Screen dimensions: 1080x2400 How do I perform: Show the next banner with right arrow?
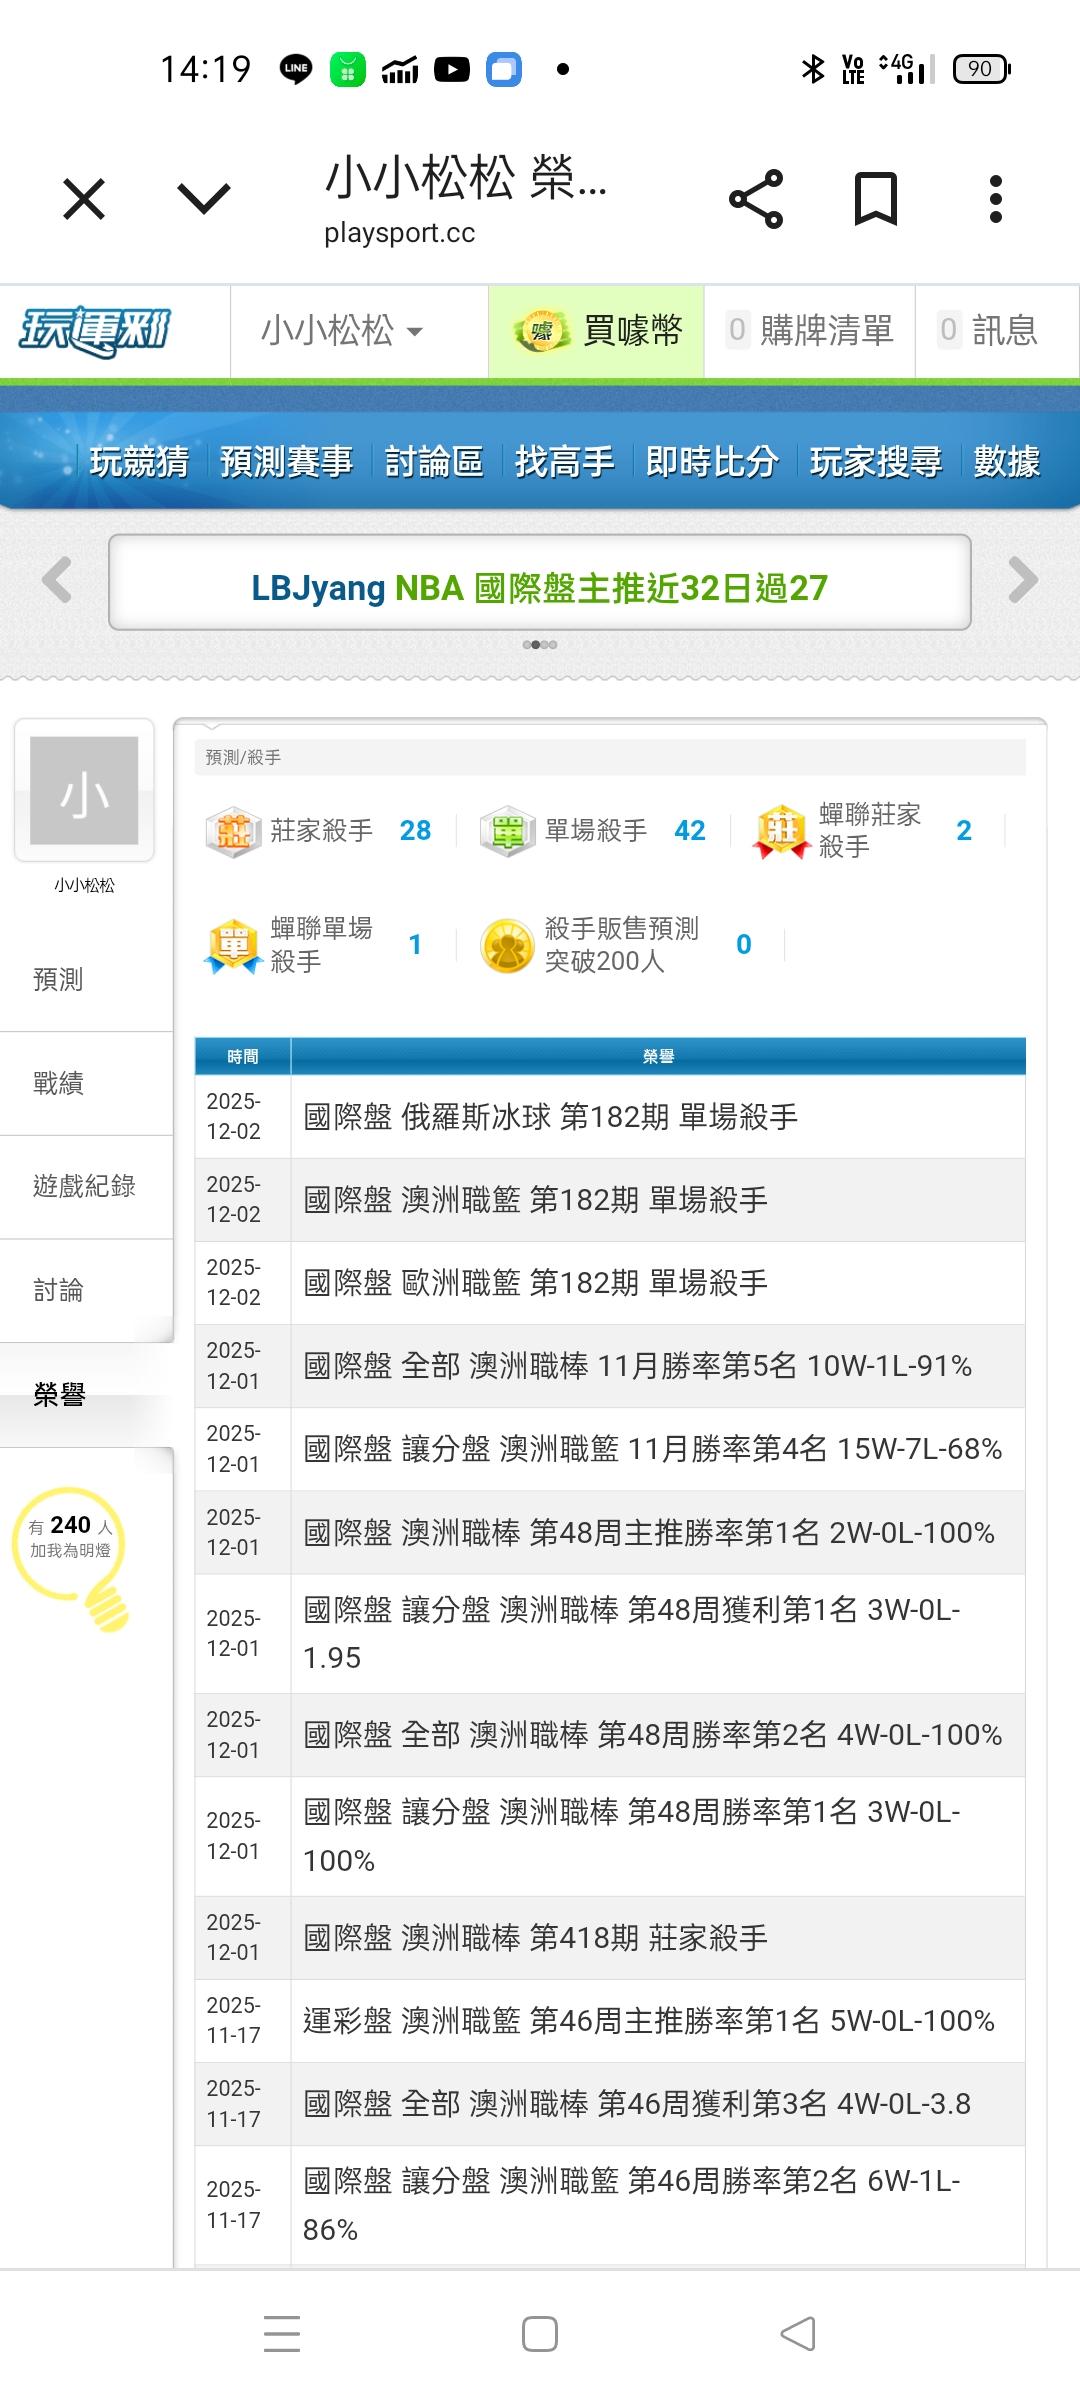pos(1023,580)
